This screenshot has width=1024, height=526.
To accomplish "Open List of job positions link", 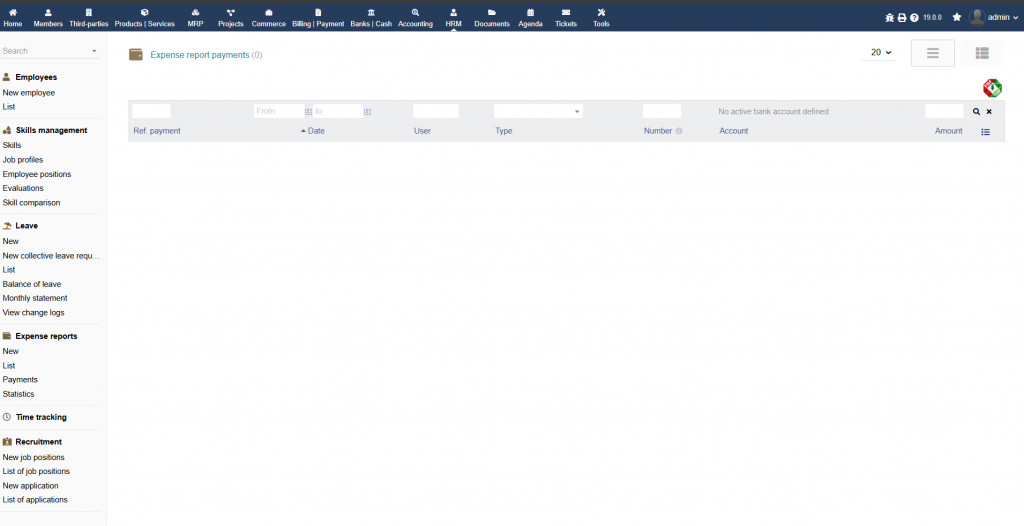I will click(x=36, y=471).
